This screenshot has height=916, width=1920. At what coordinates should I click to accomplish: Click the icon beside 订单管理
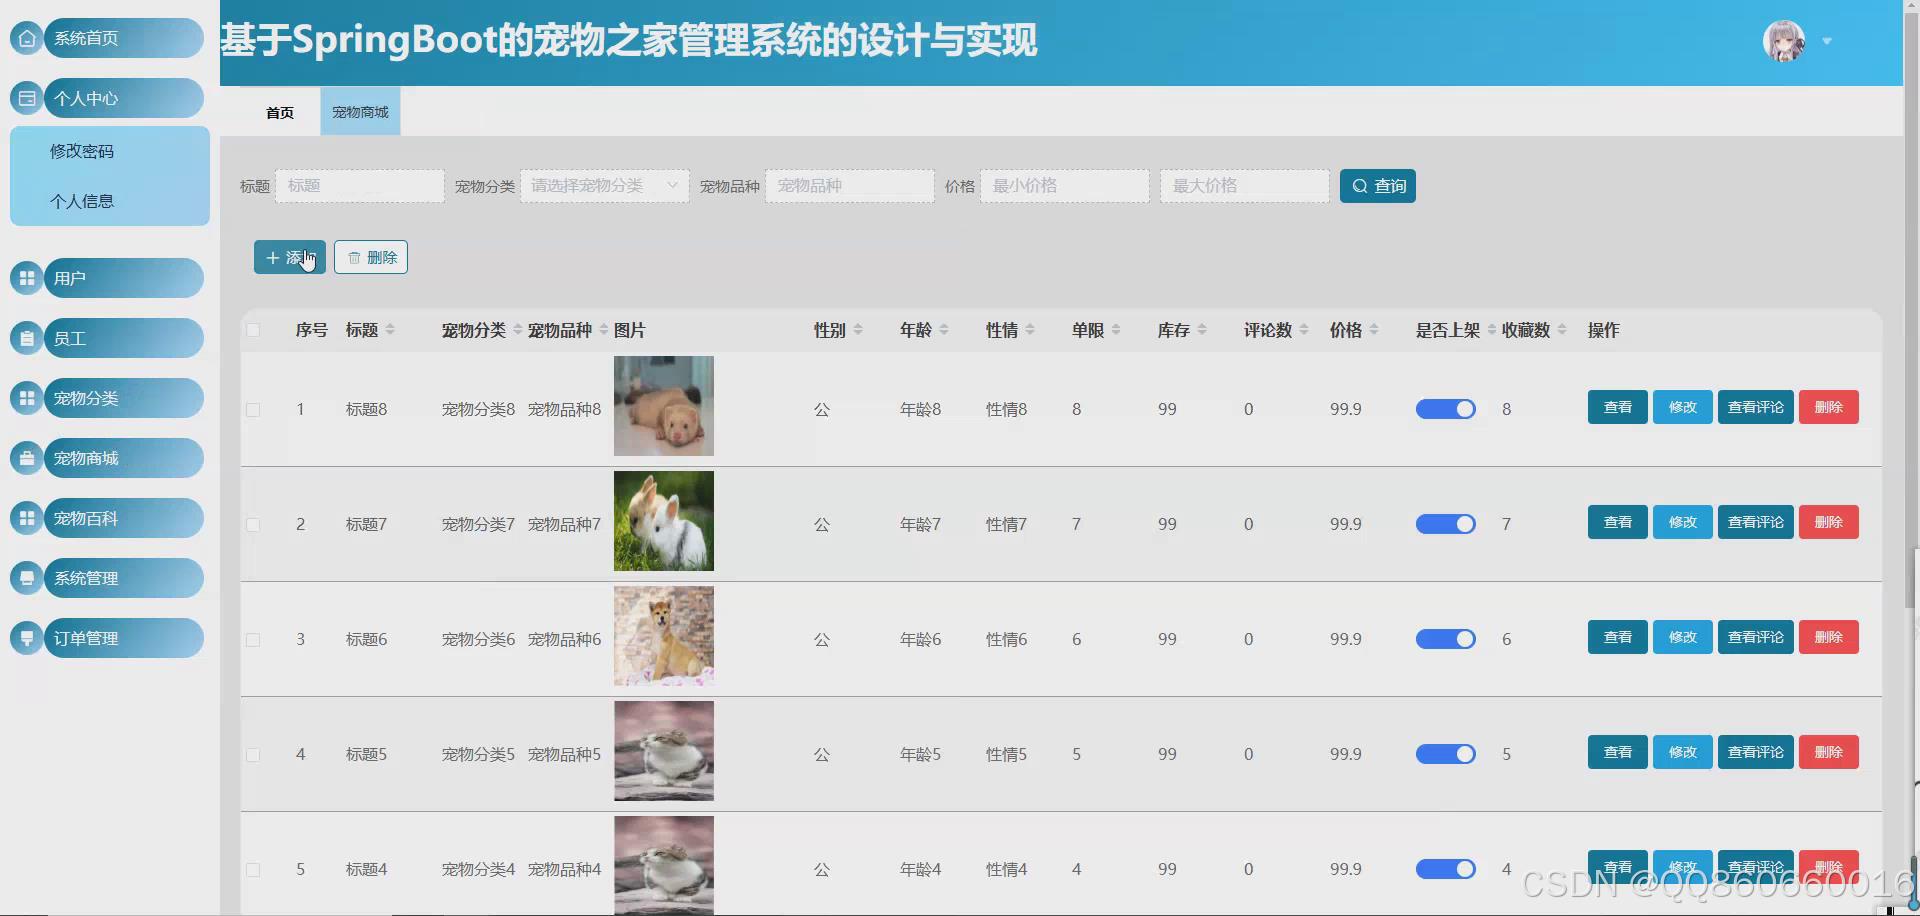(x=27, y=638)
